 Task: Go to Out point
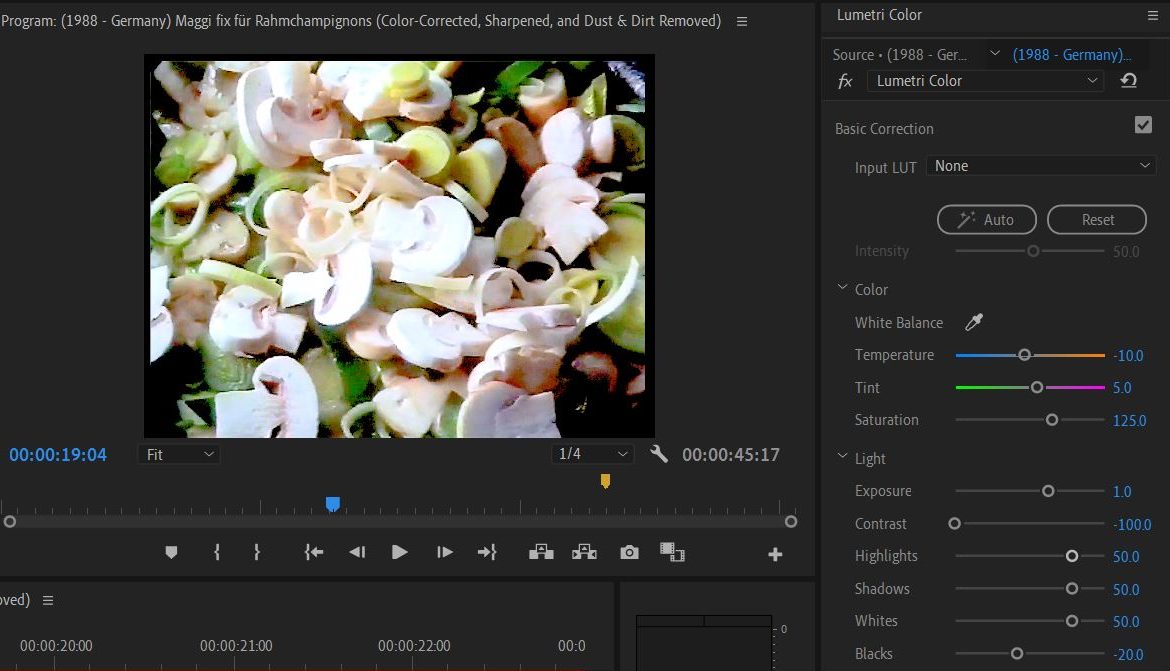[x=487, y=552]
